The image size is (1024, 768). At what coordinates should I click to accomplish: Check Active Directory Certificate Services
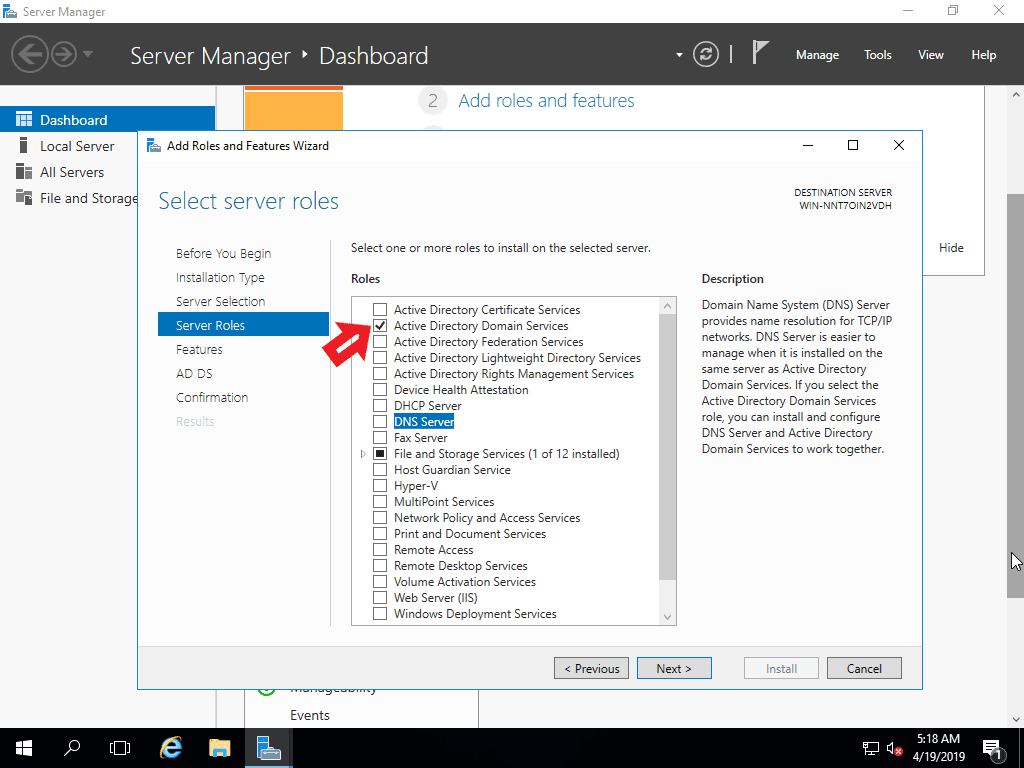pyautogui.click(x=380, y=310)
